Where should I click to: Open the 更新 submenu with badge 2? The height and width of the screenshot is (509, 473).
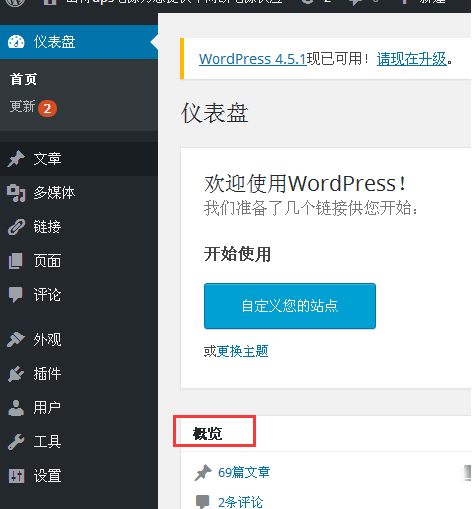click(x=33, y=107)
